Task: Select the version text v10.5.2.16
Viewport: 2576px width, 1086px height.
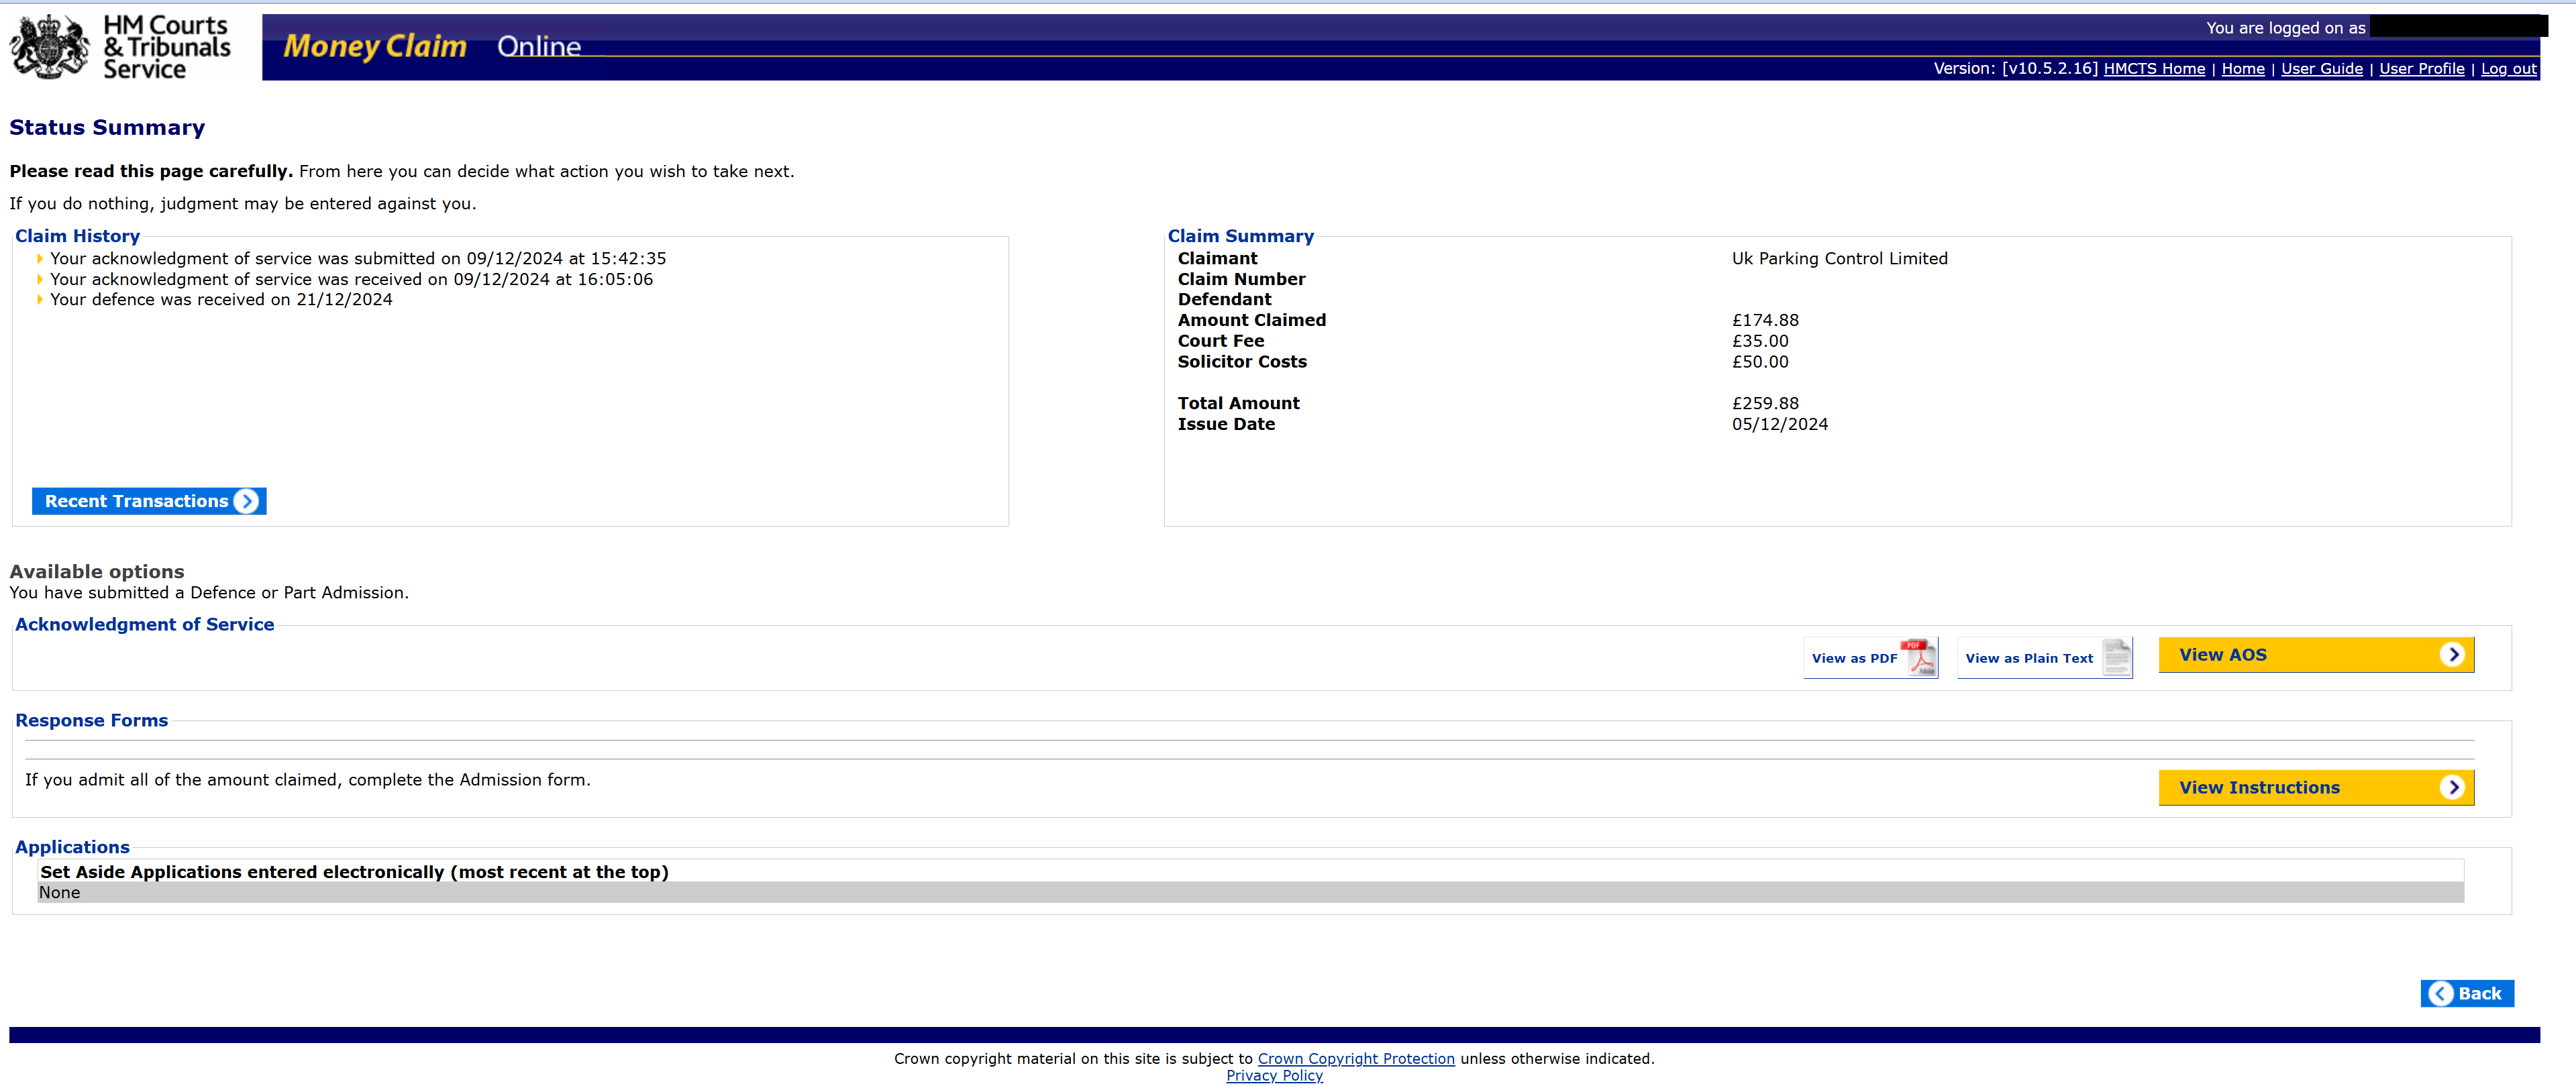Action: 2049,69
